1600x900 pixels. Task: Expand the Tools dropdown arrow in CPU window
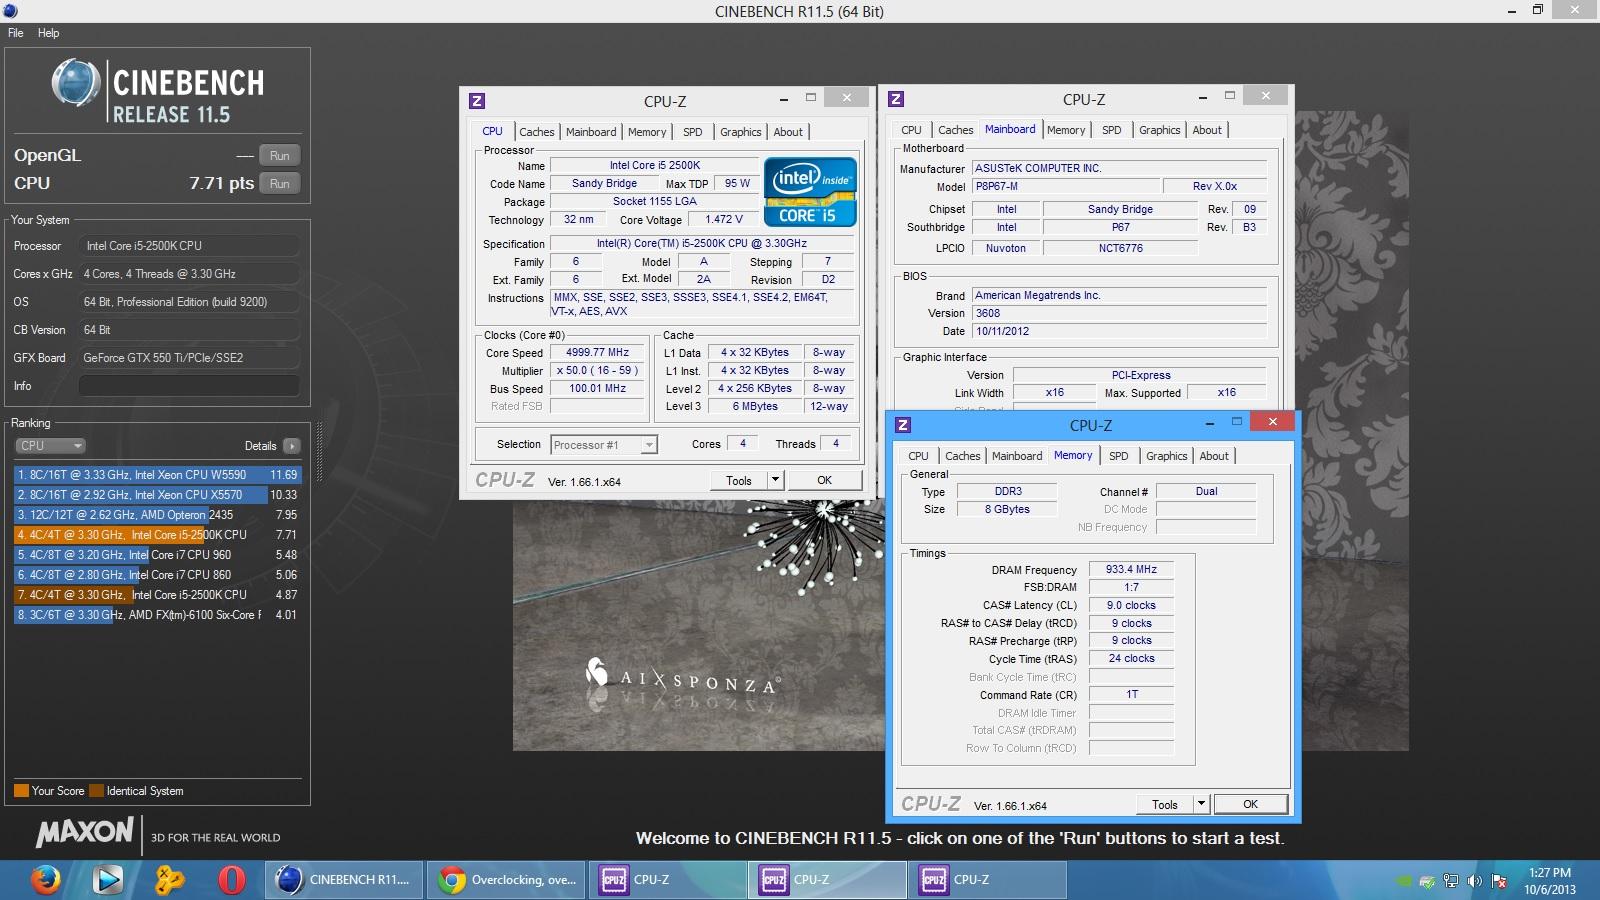pyautogui.click(x=774, y=480)
